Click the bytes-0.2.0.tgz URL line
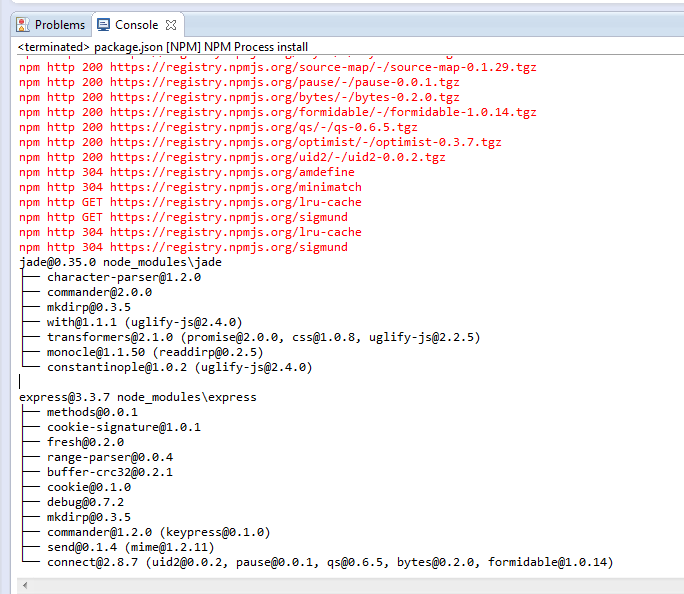Screen dimensions: 684x594 tap(239, 97)
